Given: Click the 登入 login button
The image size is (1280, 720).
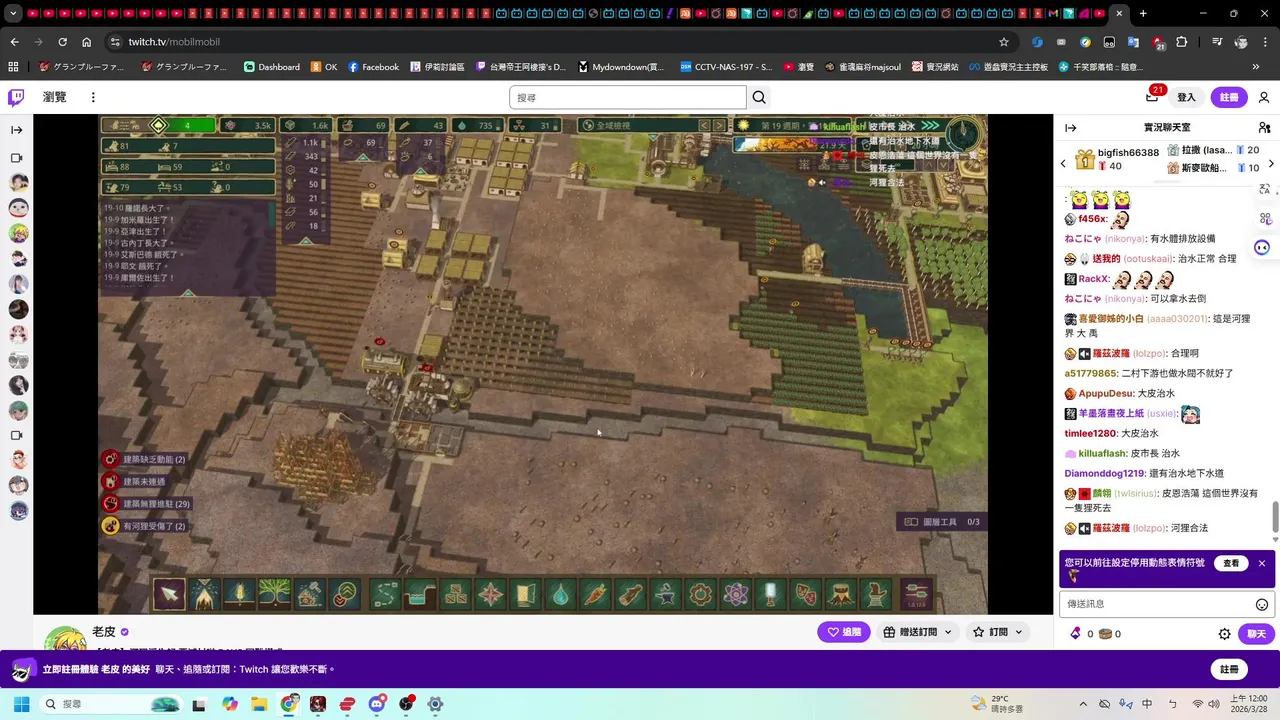Looking at the screenshot, I should click(1186, 97).
